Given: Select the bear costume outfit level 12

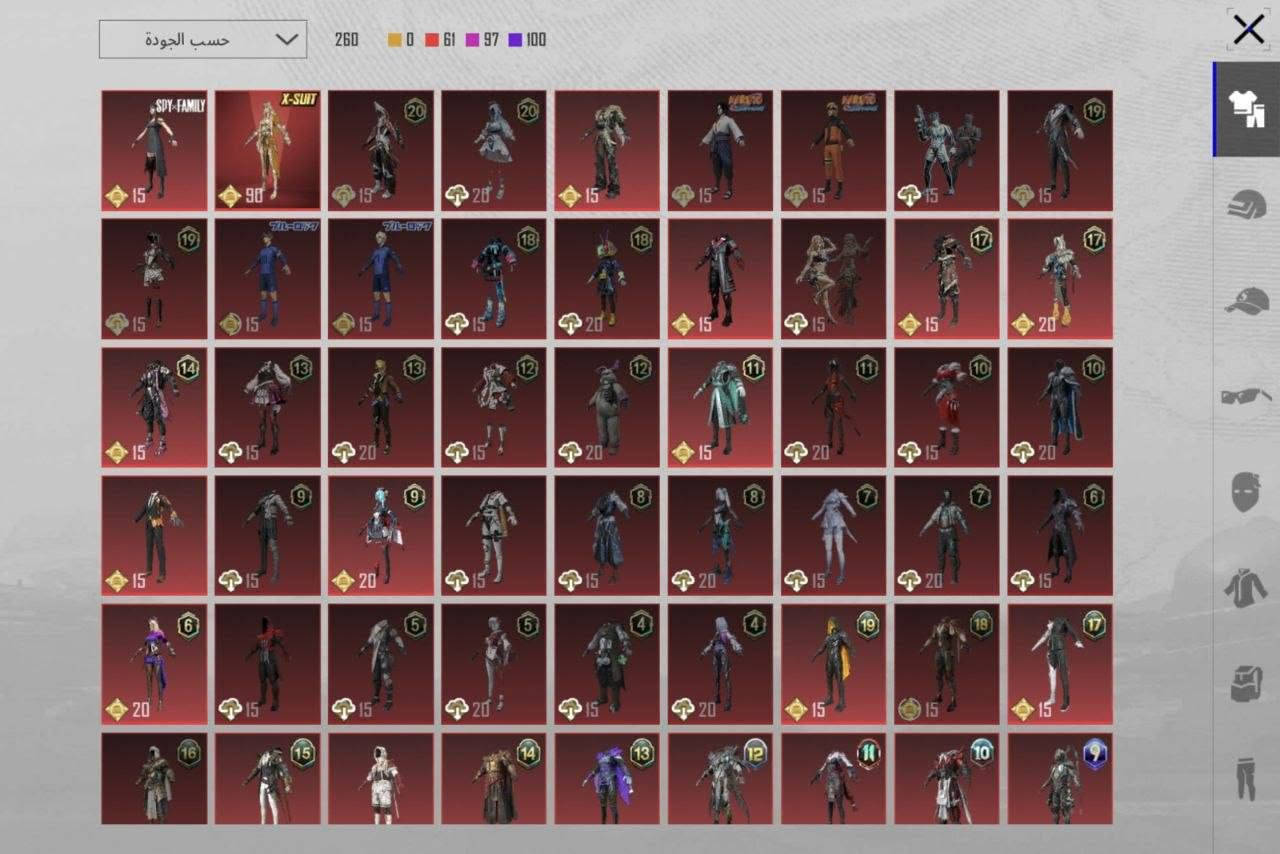Looking at the screenshot, I should 607,407.
